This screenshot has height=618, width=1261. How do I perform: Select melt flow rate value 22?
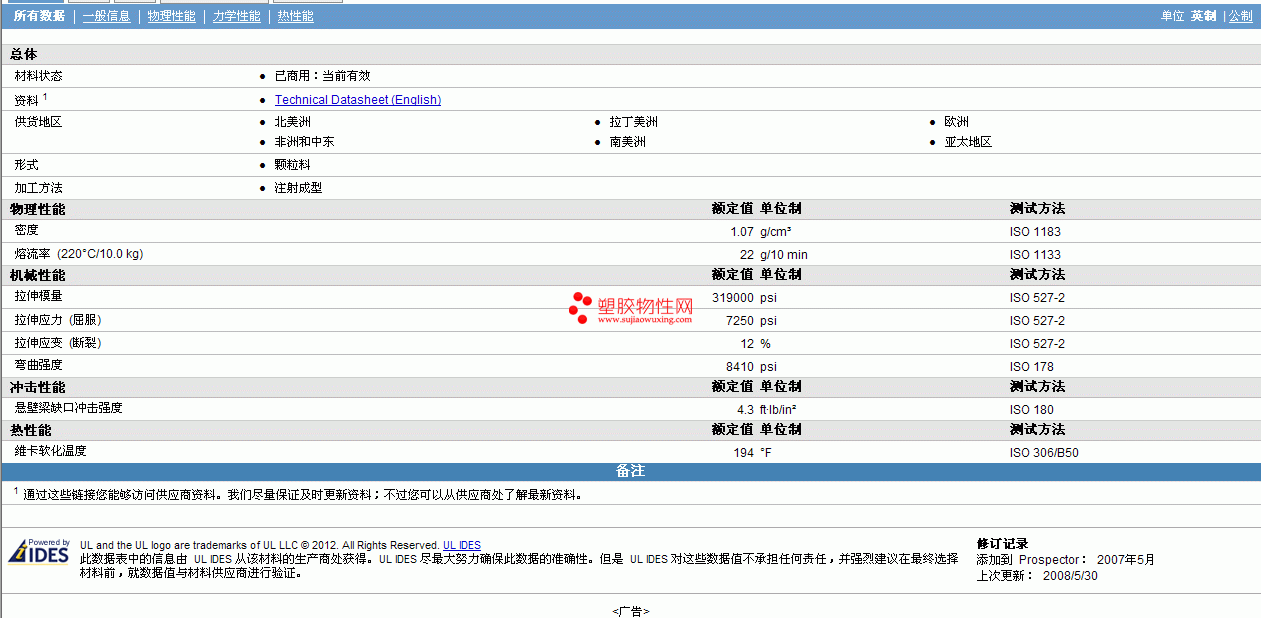(747, 255)
